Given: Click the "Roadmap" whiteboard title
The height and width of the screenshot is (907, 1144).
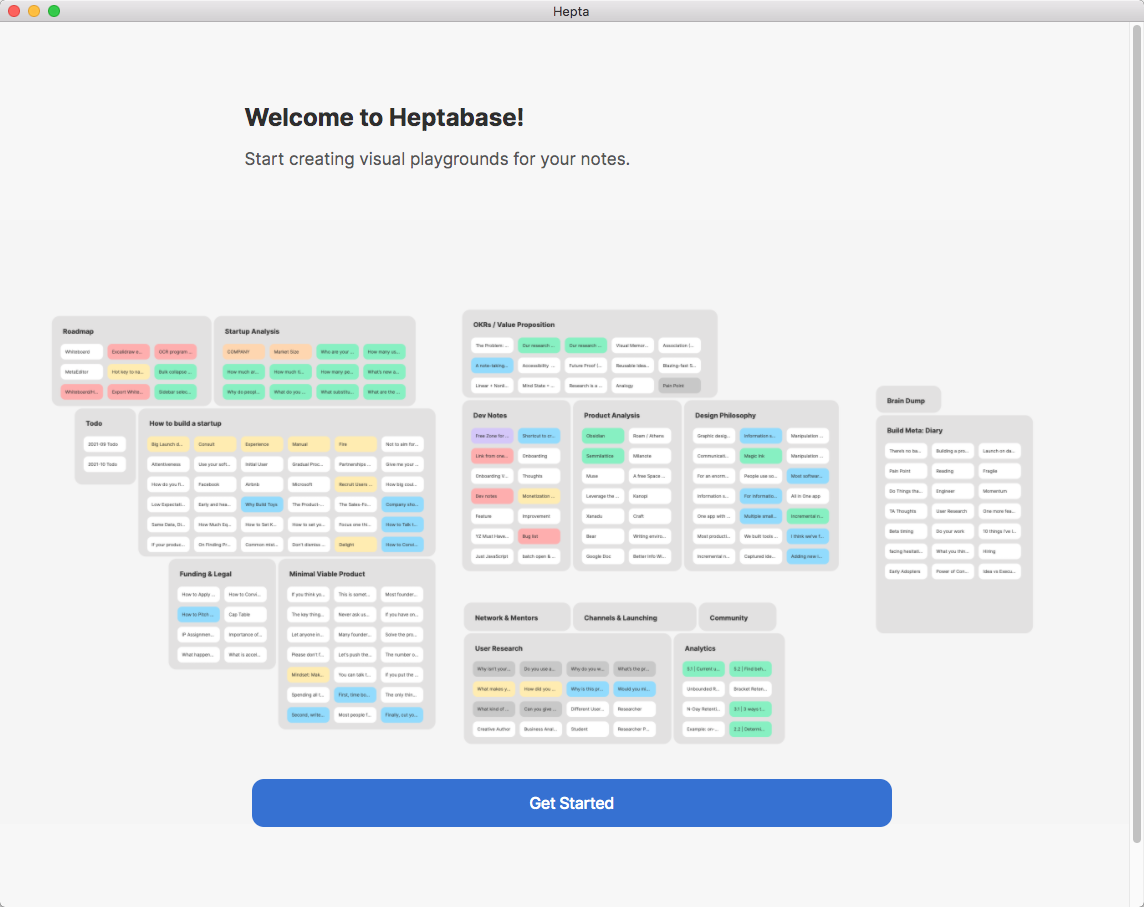Looking at the screenshot, I should pyautogui.click(x=78, y=331).
